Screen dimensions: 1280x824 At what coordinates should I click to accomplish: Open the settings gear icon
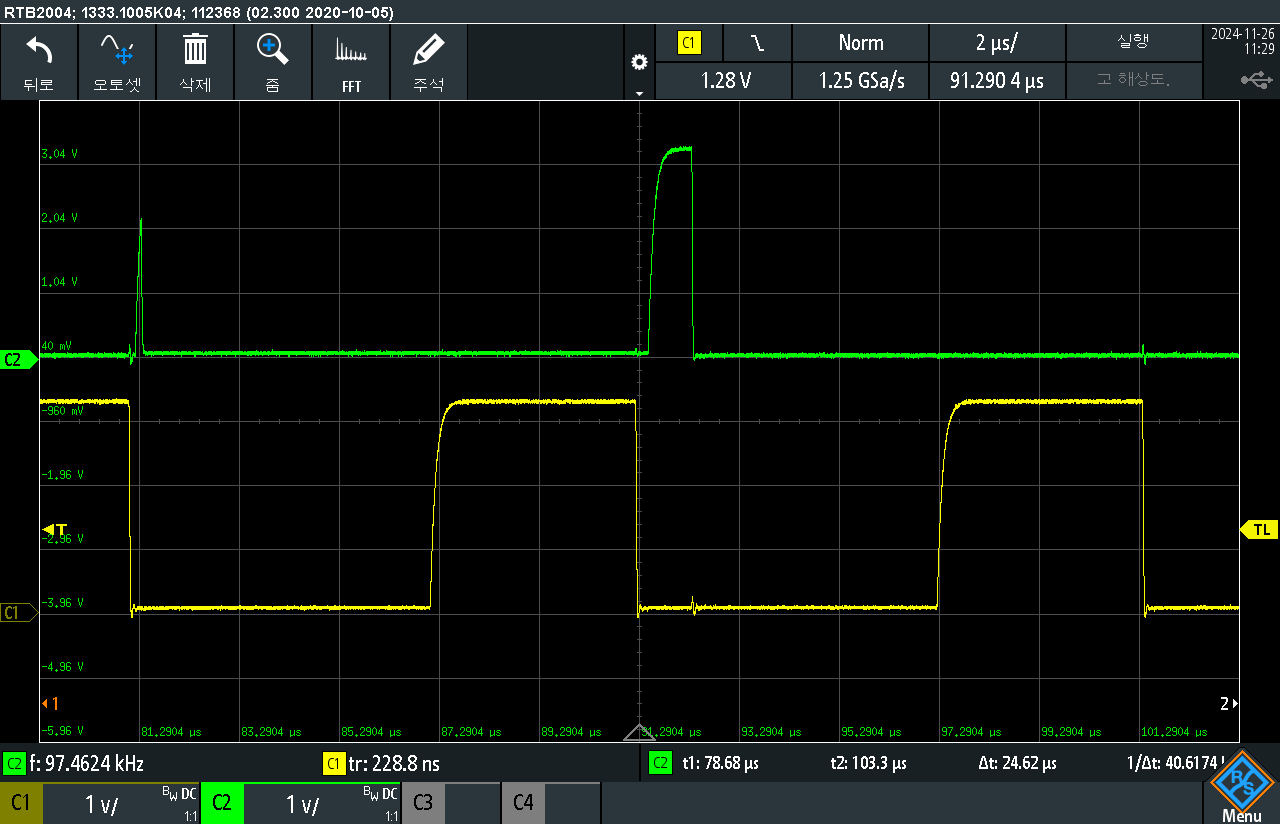click(639, 61)
